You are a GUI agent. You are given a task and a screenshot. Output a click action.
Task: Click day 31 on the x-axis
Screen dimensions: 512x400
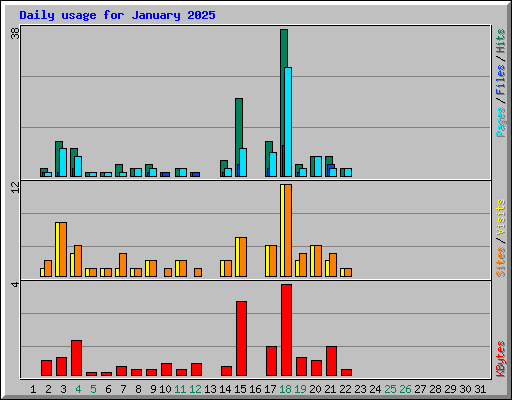[x=480, y=389]
